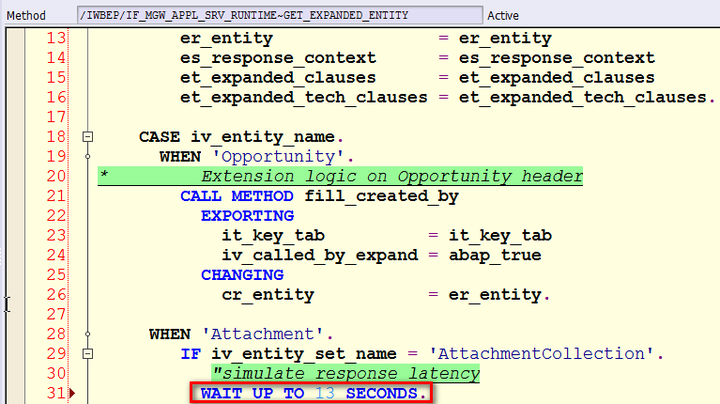Click line number 28

pos(56,334)
